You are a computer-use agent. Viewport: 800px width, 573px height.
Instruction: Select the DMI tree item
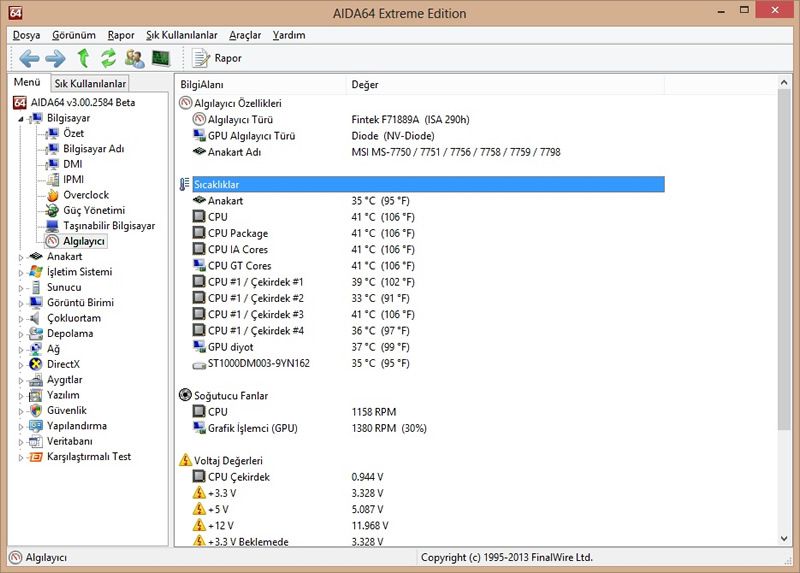click(x=72, y=164)
